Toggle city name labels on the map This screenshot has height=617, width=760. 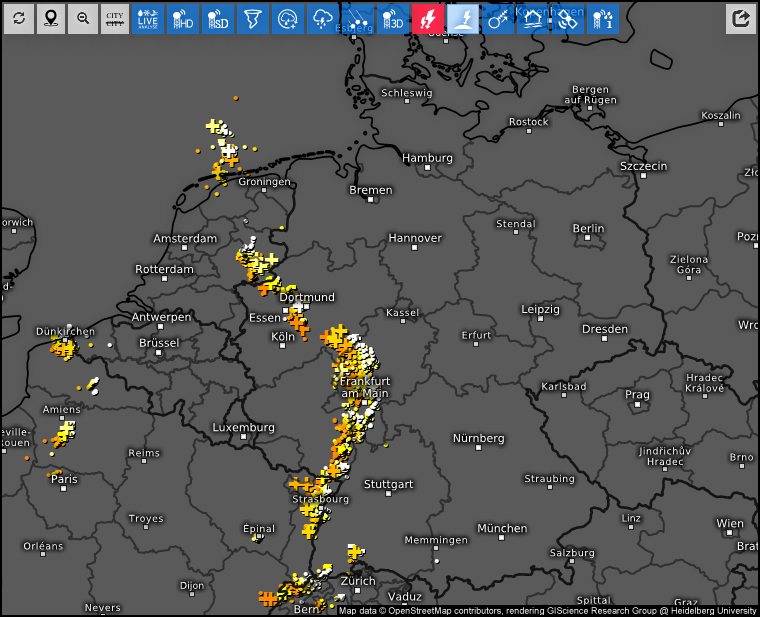coord(115,19)
